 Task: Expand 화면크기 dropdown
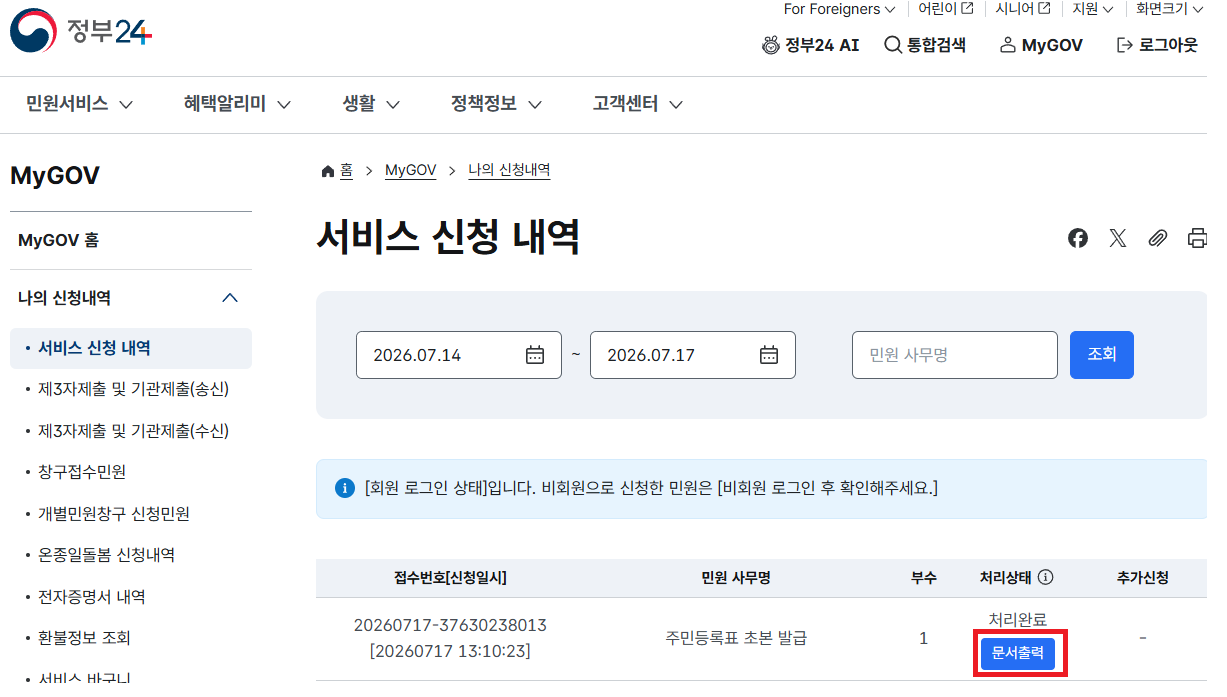1169,9
